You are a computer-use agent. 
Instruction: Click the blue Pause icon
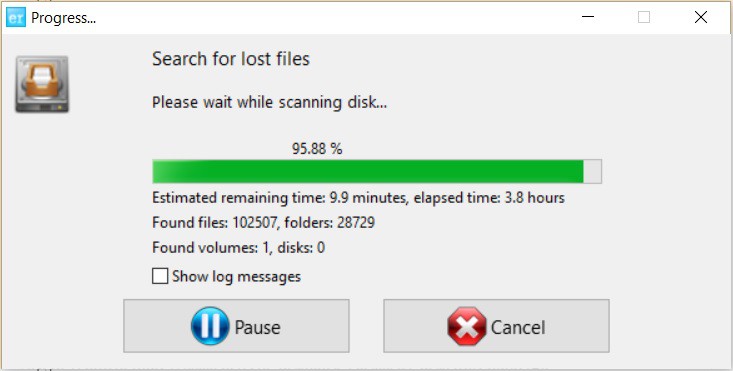pyautogui.click(x=210, y=326)
